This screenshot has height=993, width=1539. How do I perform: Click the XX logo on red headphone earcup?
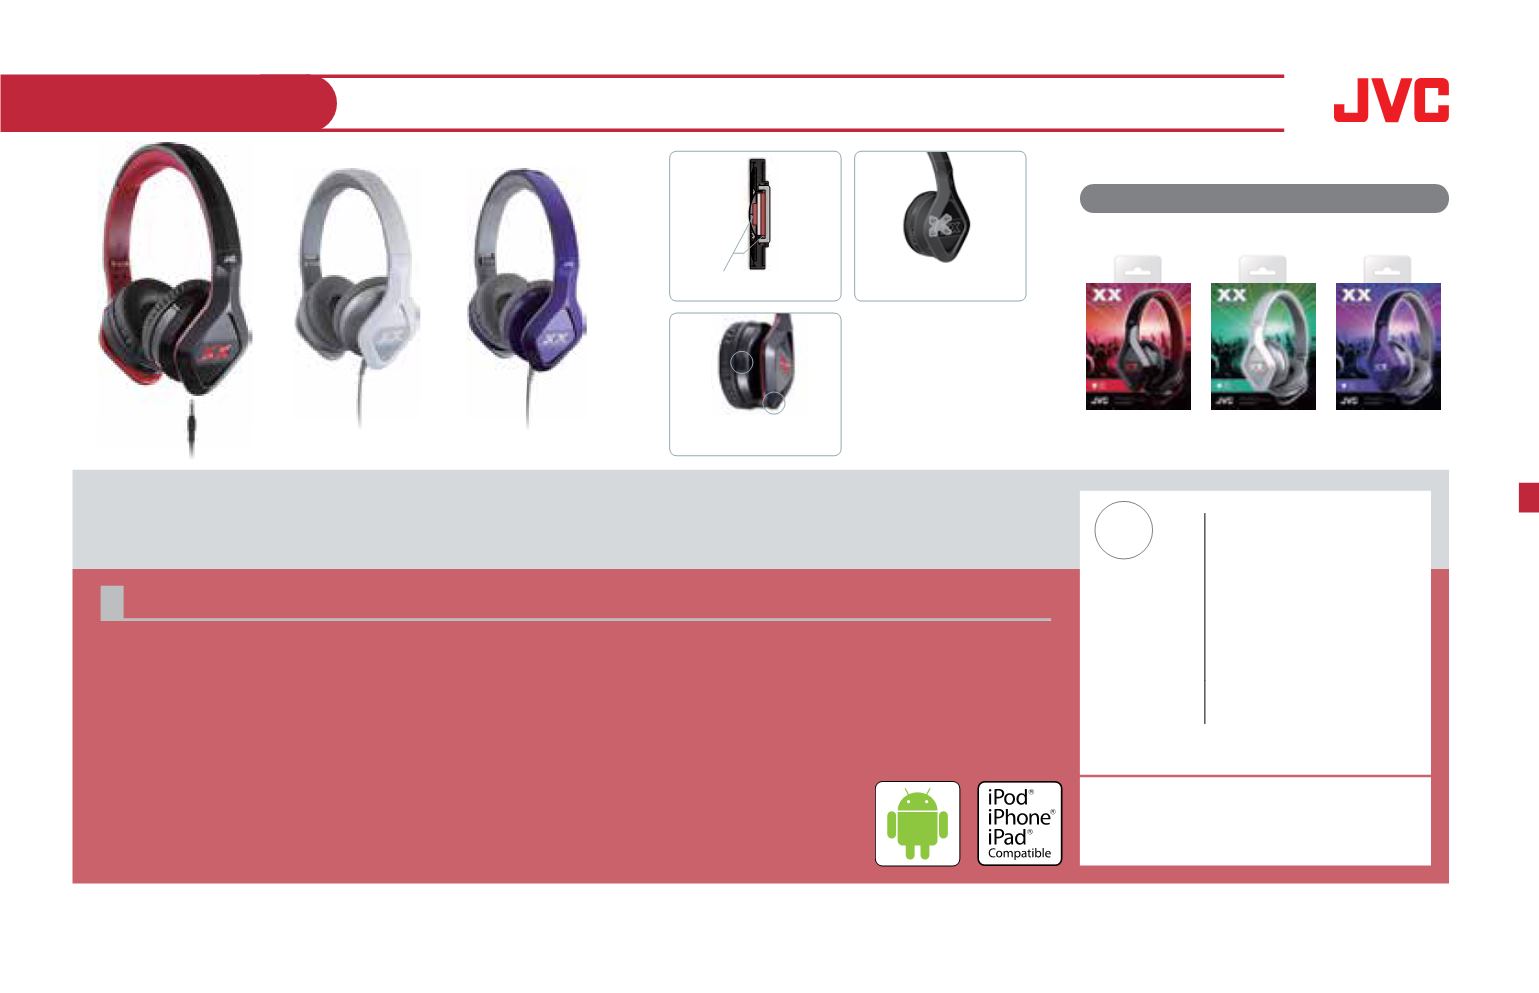click(214, 352)
